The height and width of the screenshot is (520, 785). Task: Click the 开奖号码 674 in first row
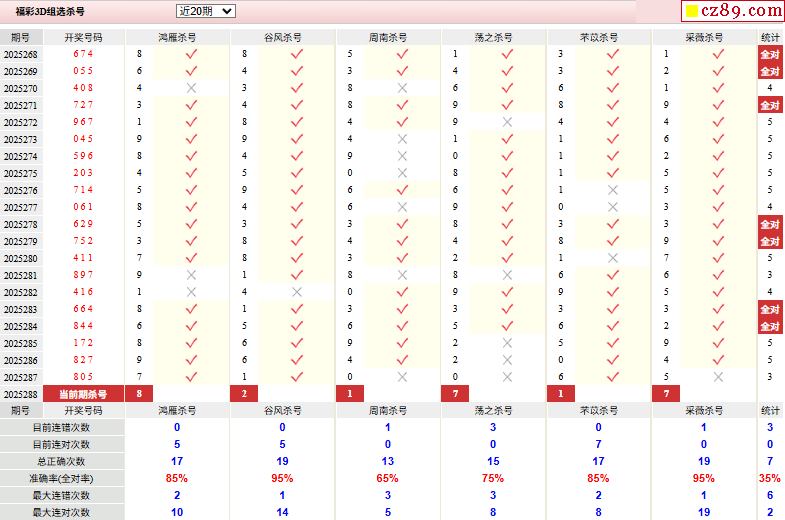point(83,54)
